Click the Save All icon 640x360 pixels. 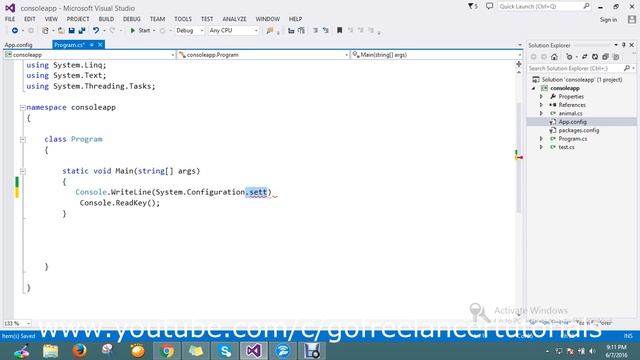(82, 31)
